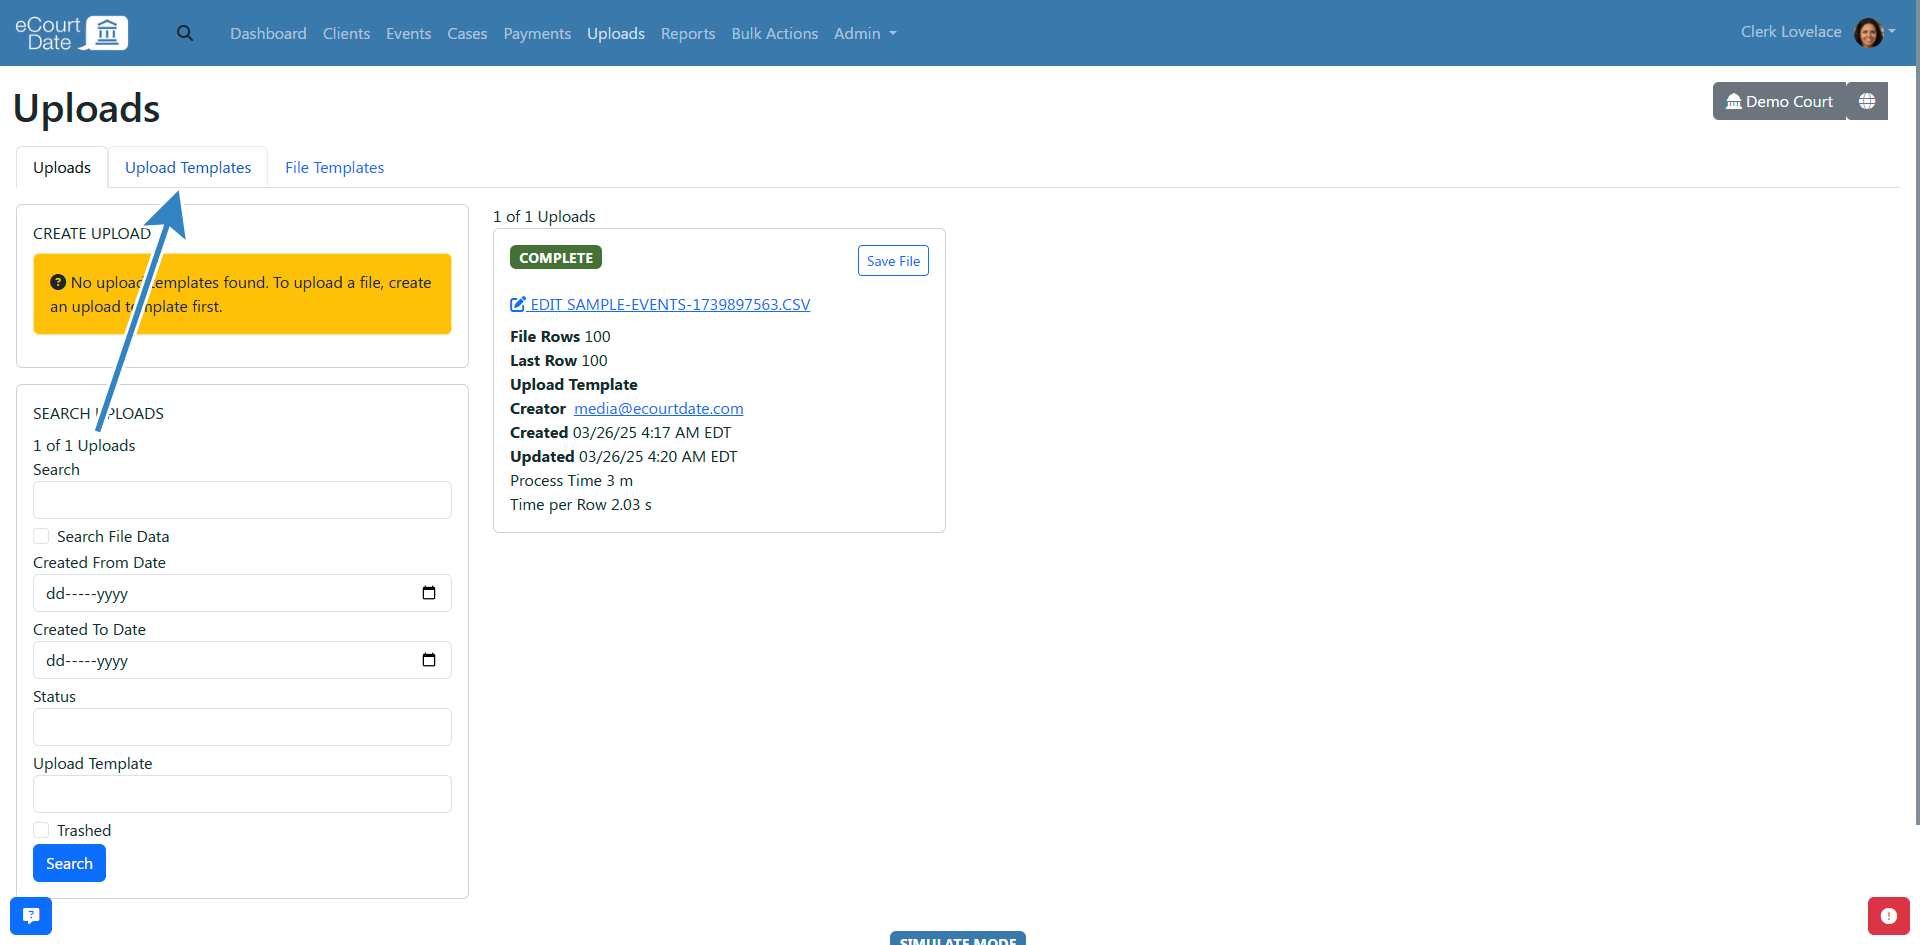Open Payments in navbar

tap(537, 33)
